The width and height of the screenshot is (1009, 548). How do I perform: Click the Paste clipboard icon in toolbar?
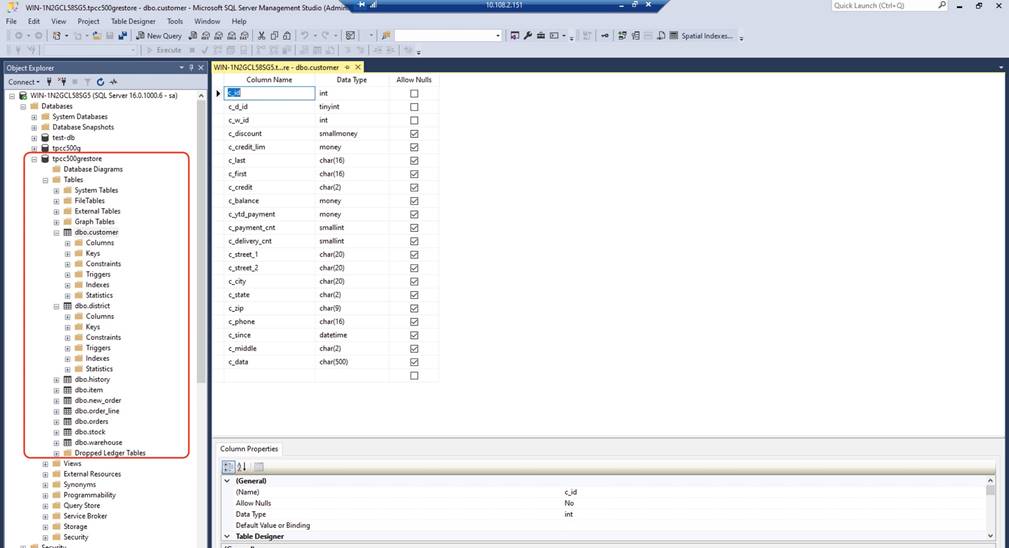click(287, 36)
